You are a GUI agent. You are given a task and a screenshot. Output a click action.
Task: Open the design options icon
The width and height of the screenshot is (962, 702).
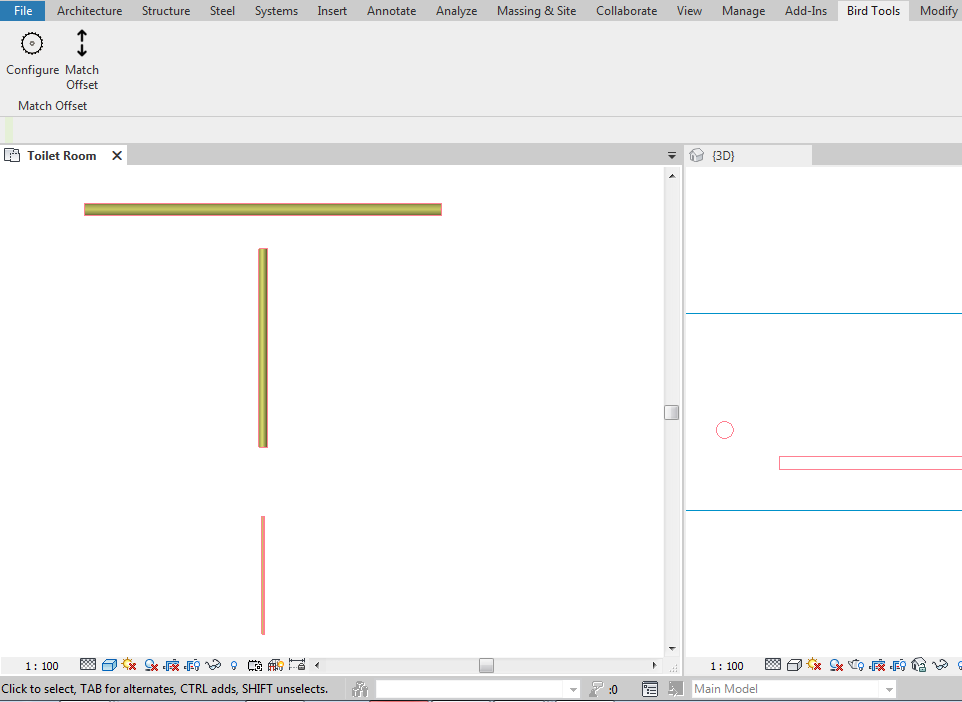(650, 689)
